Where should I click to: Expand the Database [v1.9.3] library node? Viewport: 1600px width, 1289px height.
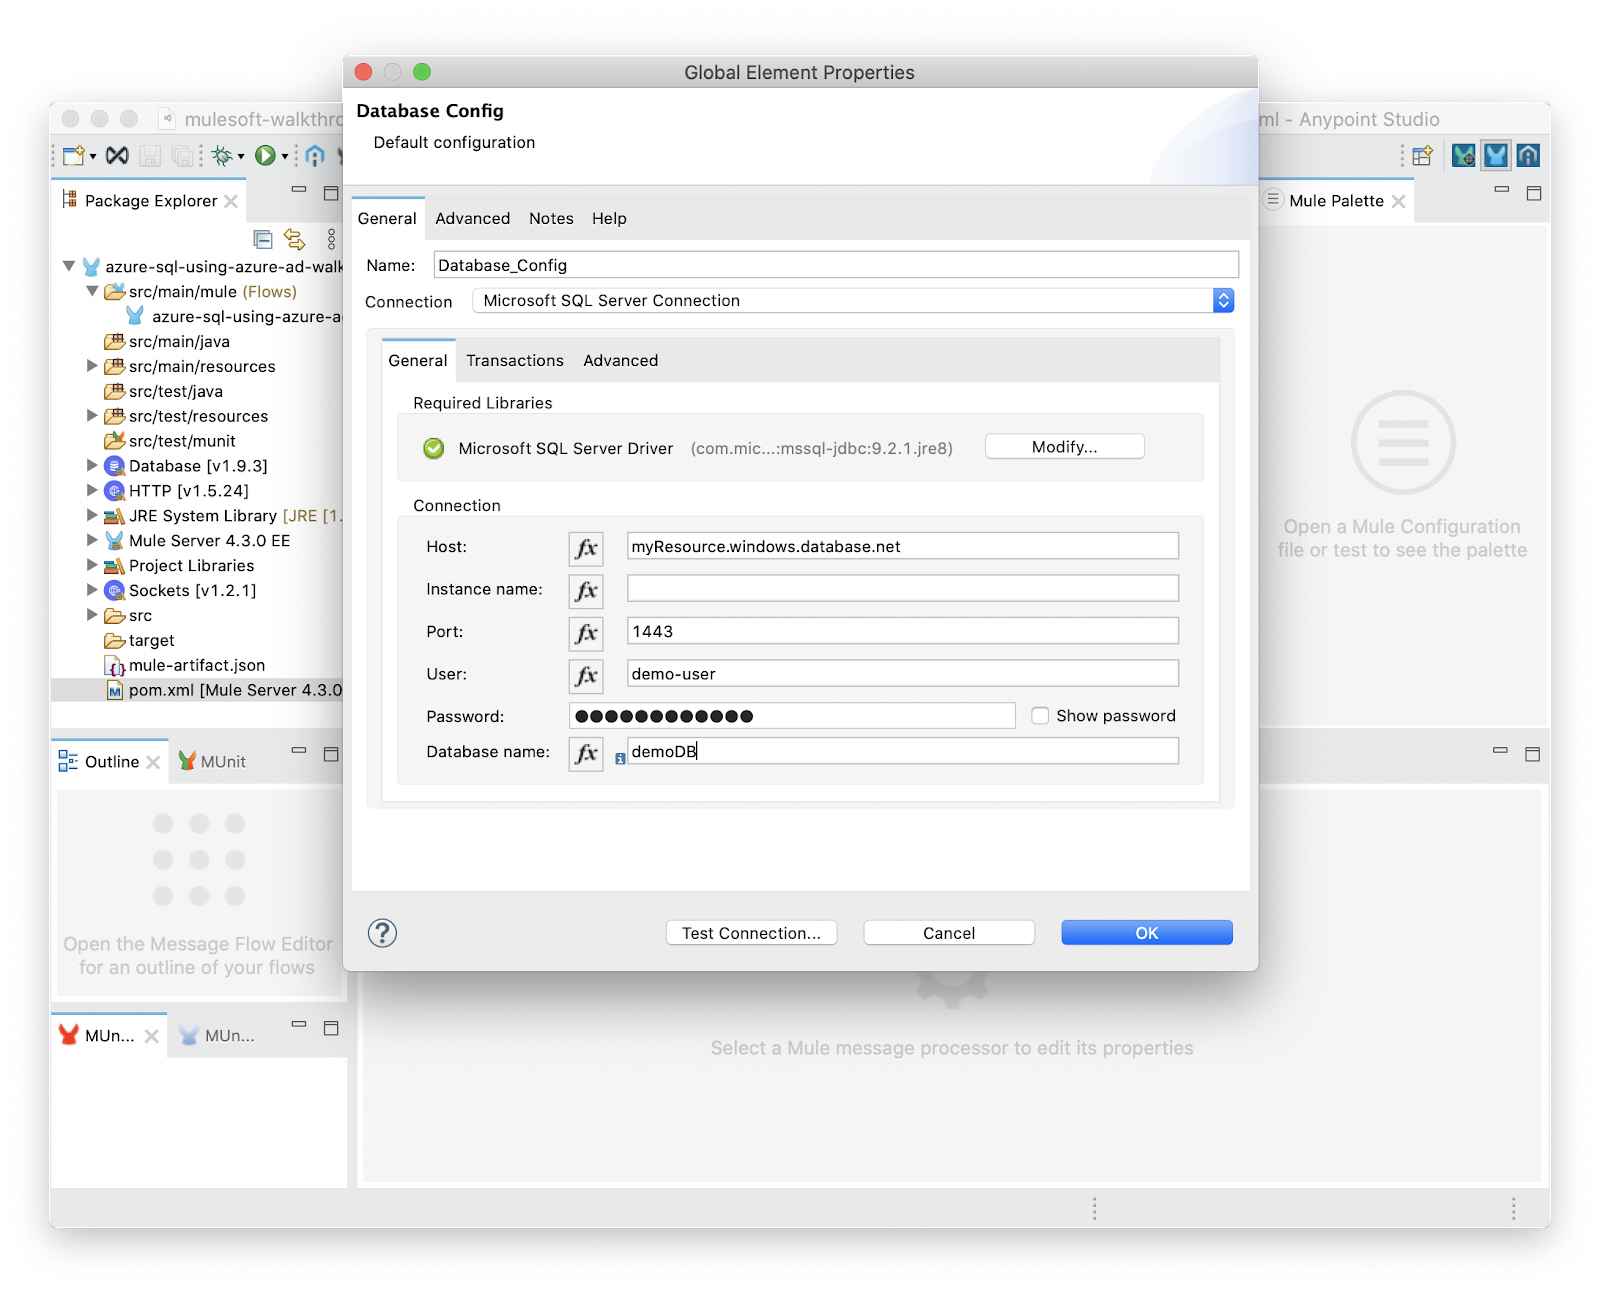(92, 465)
